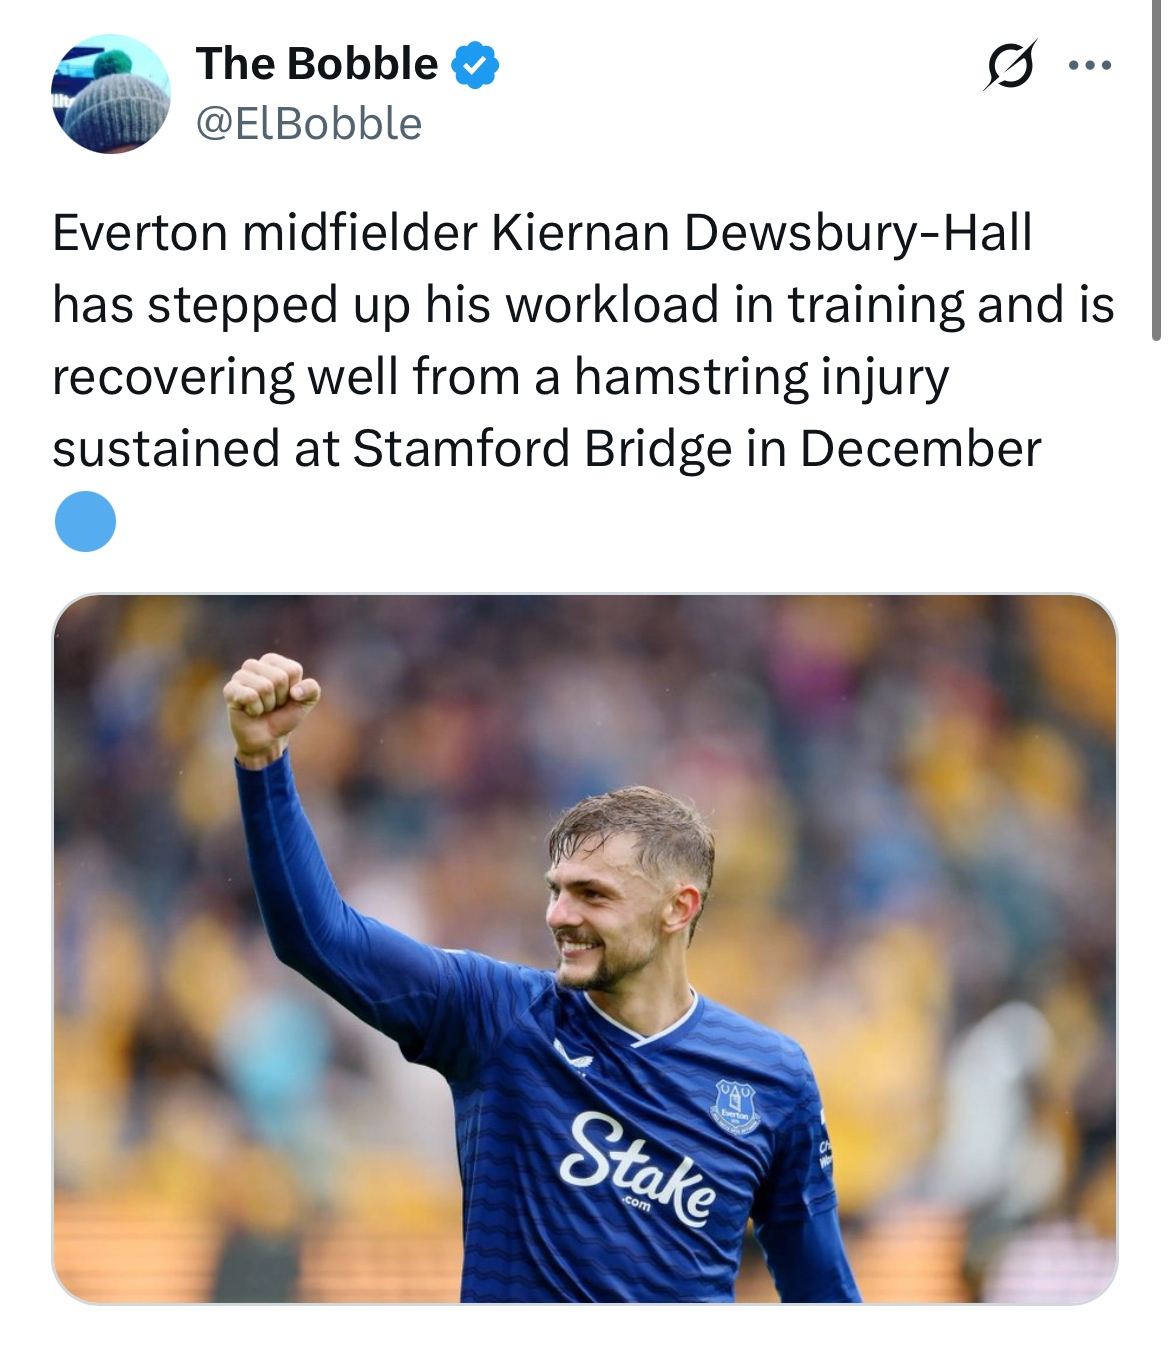Open the Grok explain icon
Image resolution: width=1170 pixels, height=1347 pixels.
click(x=1010, y=66)
